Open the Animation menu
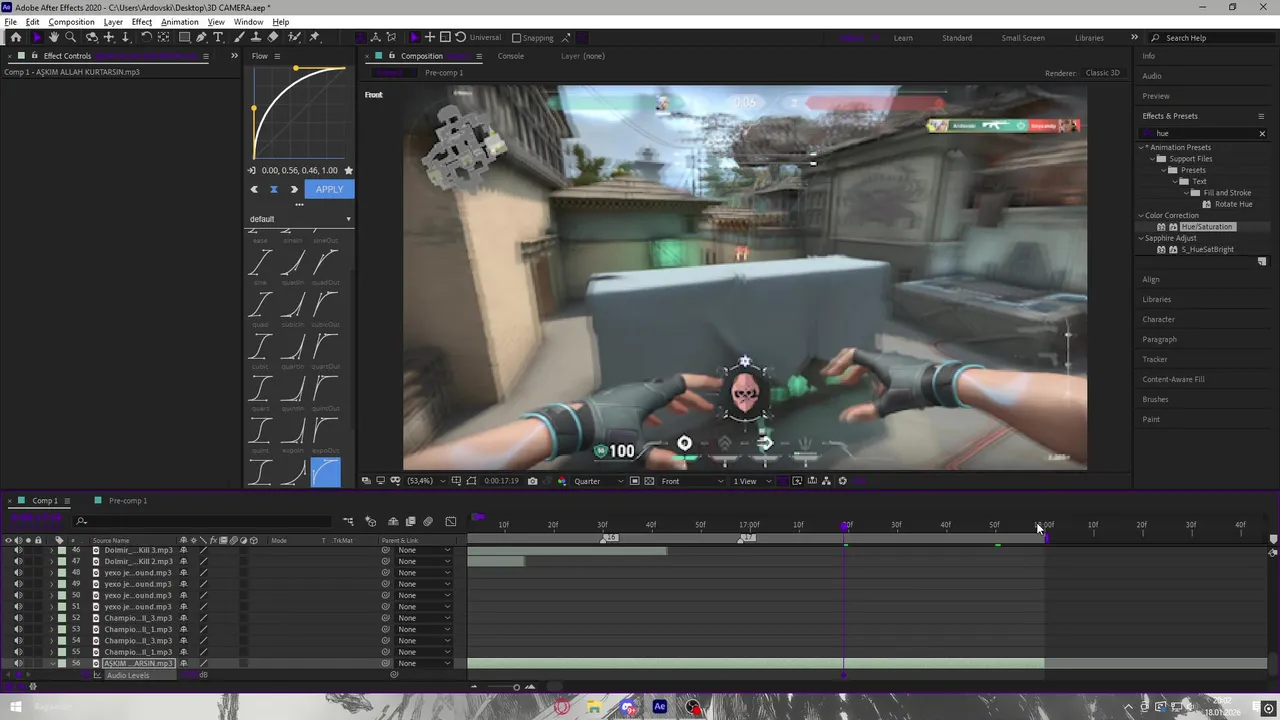Image resolution: width=1280 pixels, height=720 pixels. click(180, 22)
